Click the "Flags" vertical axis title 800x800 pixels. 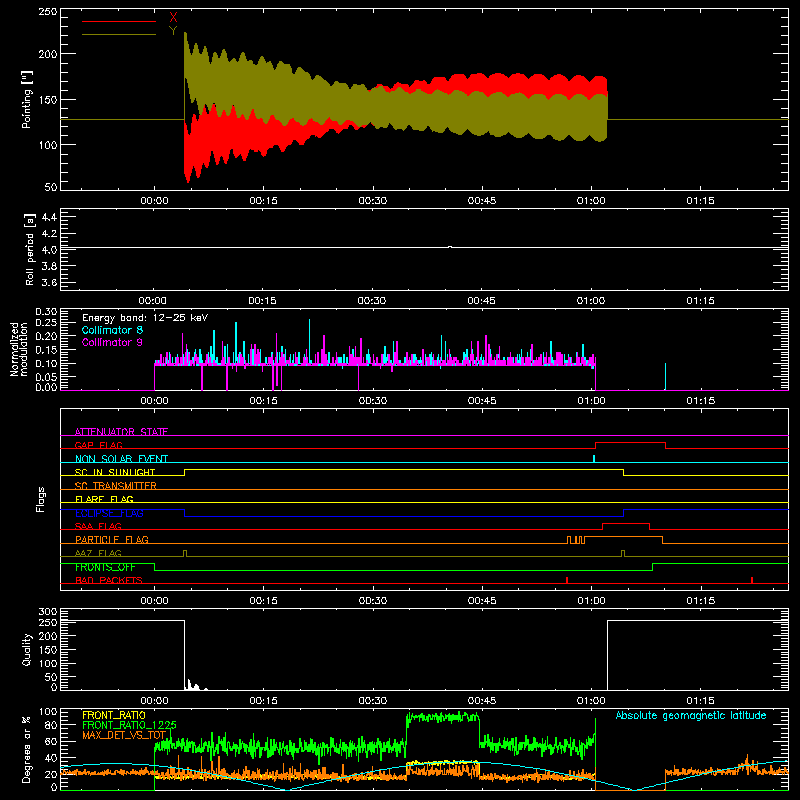click(x=41, y=499)
